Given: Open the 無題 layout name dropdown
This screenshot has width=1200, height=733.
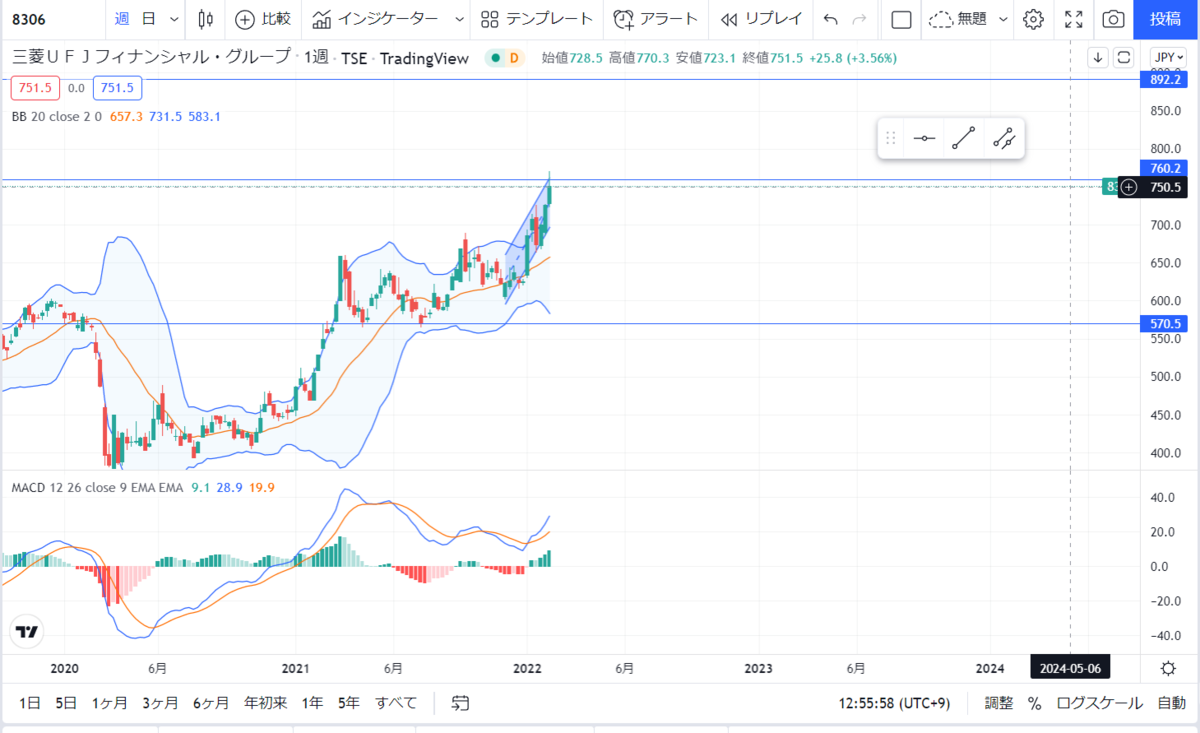Looking at the screenshot, I should (x=966, y=18).
